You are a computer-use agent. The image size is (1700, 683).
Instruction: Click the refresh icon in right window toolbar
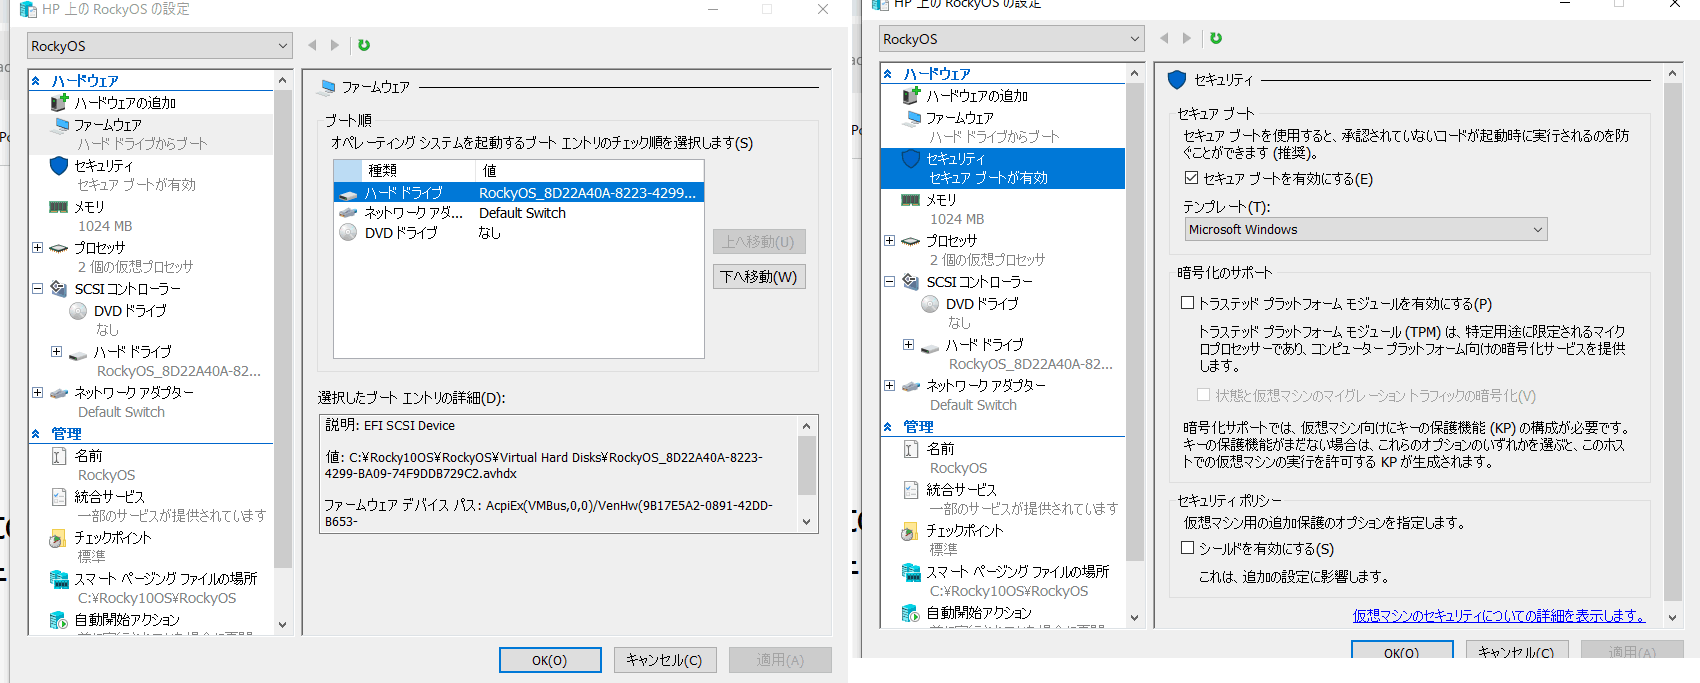[x=1216, y=38]
